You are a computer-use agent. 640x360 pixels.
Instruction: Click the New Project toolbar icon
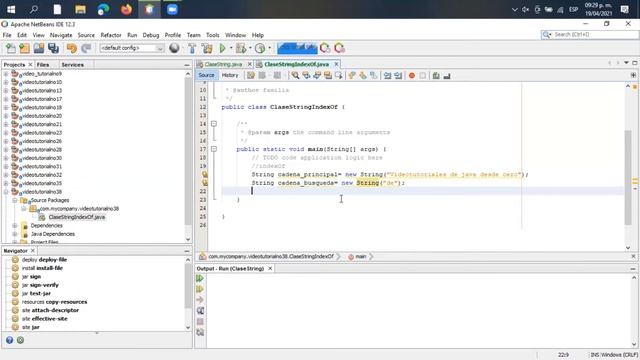pos(24,48)
